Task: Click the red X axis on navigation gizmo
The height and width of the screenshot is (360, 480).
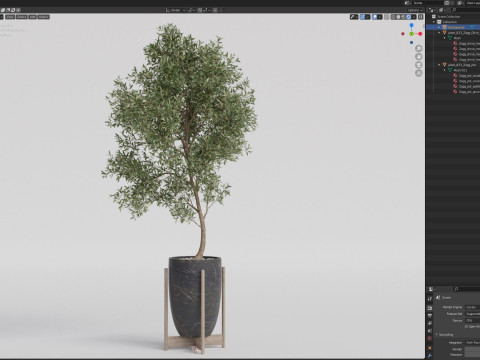Action: click(420, 34)
